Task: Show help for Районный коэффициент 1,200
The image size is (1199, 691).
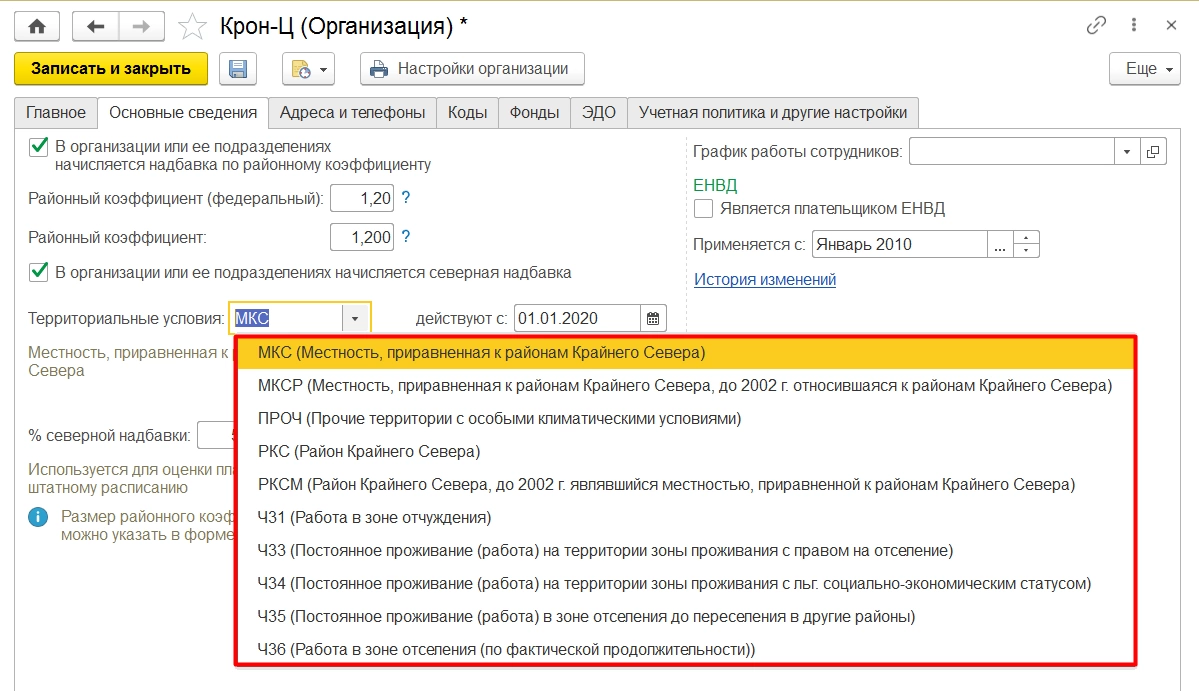Action: pos(406,237)
